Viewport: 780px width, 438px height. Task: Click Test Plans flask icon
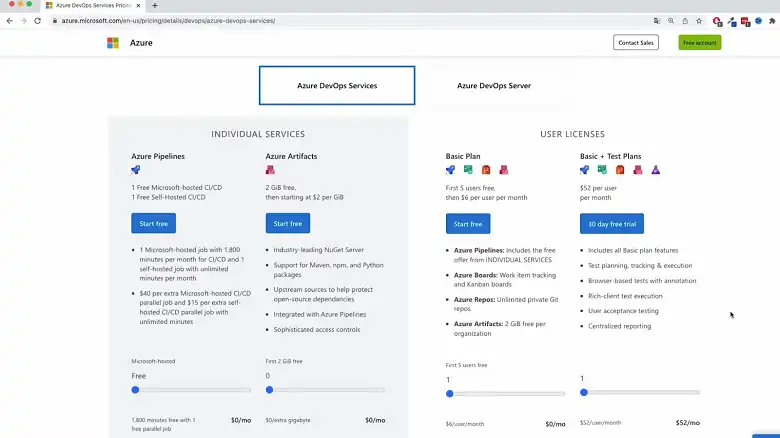[656, 170]
